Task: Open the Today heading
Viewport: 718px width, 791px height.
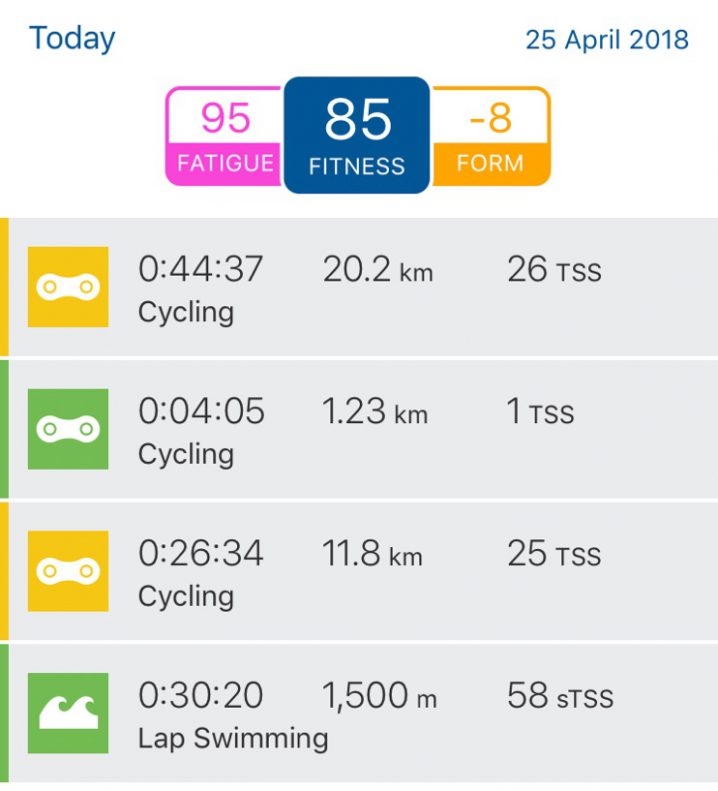Action: pyautogui.click(x=72, y=39)
